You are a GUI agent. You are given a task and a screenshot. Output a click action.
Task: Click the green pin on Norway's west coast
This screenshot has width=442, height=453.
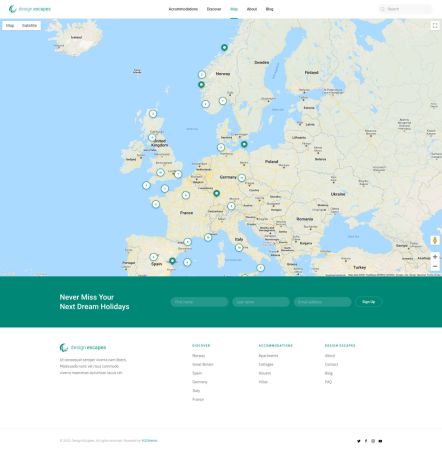coord(201,84)
